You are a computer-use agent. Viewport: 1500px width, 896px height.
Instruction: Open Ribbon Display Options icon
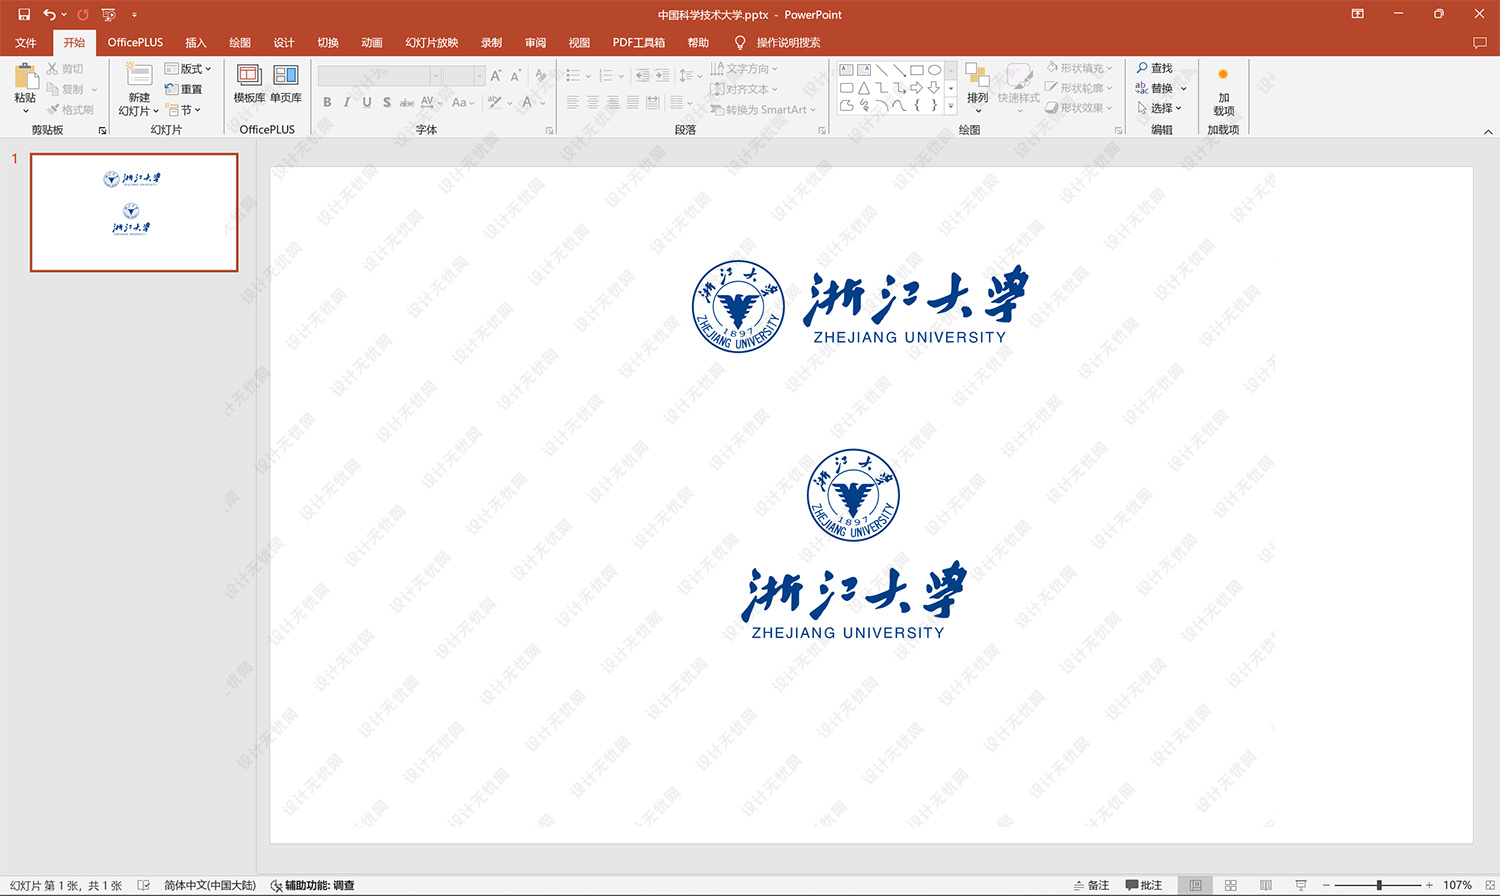pos(1357,14)
